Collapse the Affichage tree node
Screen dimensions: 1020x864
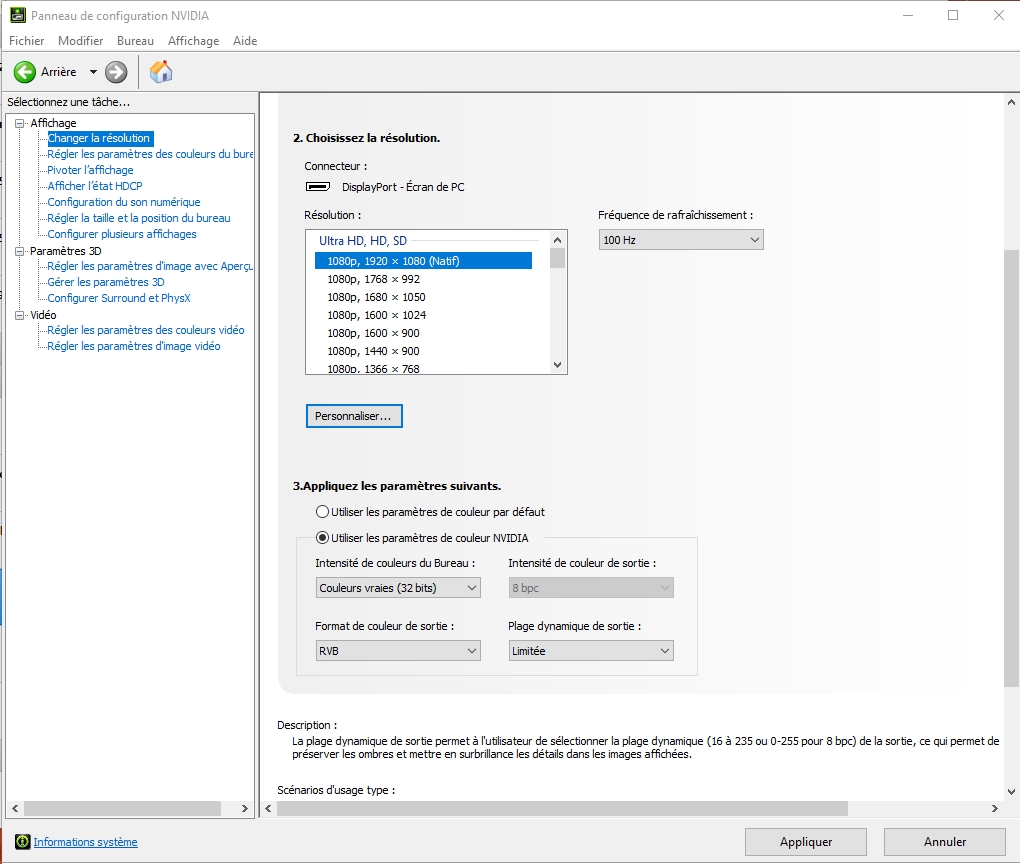(x=20, y=123)
